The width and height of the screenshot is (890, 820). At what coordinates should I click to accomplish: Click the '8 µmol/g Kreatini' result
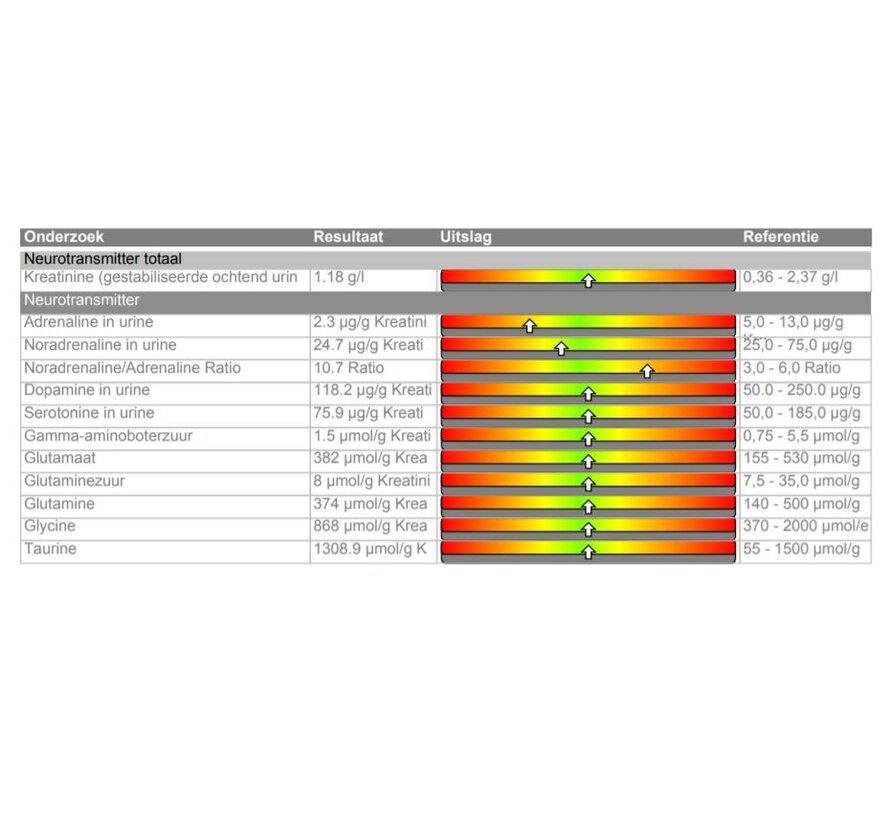point(372,481)
